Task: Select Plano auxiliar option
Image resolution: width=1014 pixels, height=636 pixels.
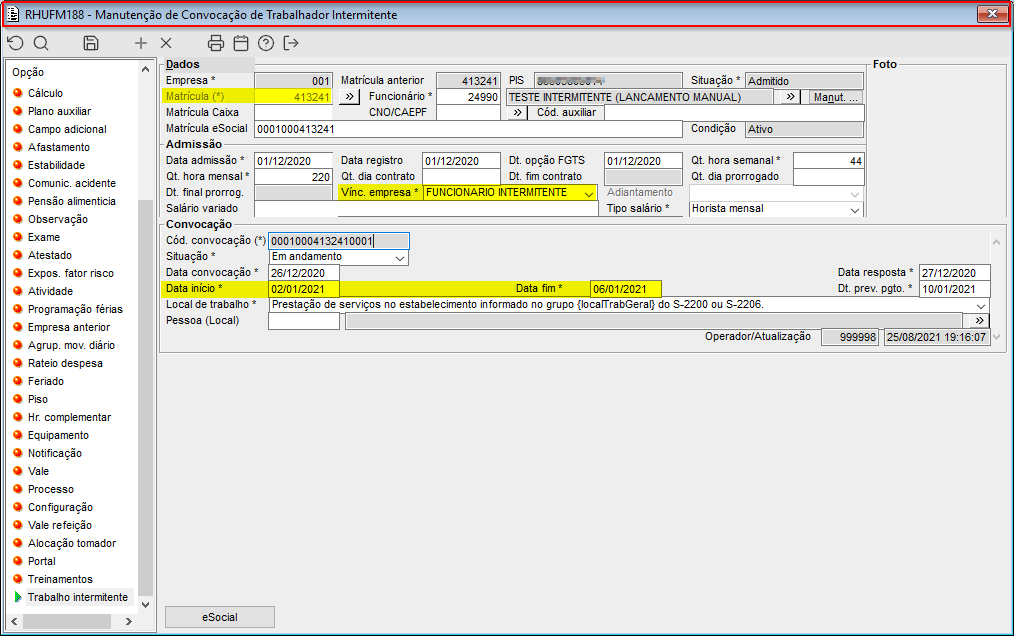Action: click(x=59, y=111)
